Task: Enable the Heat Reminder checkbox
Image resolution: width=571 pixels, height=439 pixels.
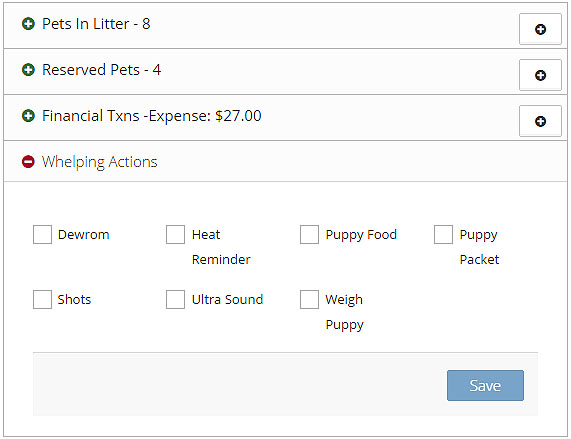Action: click(x=176, y=234)
